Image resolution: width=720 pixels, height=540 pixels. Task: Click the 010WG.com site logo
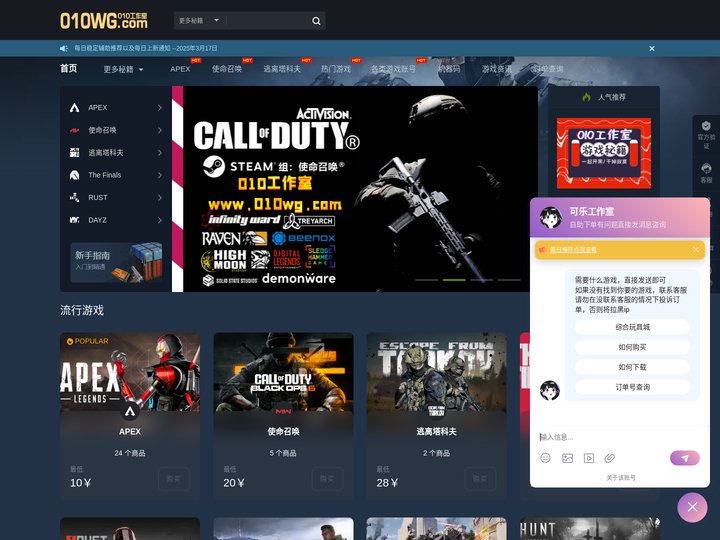(104, 21)
